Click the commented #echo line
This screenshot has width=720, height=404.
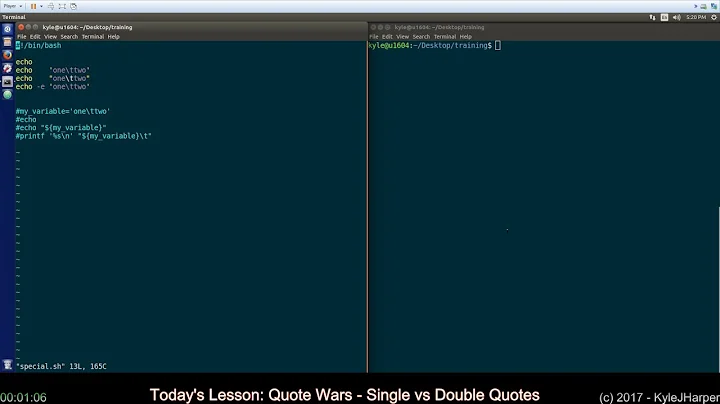26,119
